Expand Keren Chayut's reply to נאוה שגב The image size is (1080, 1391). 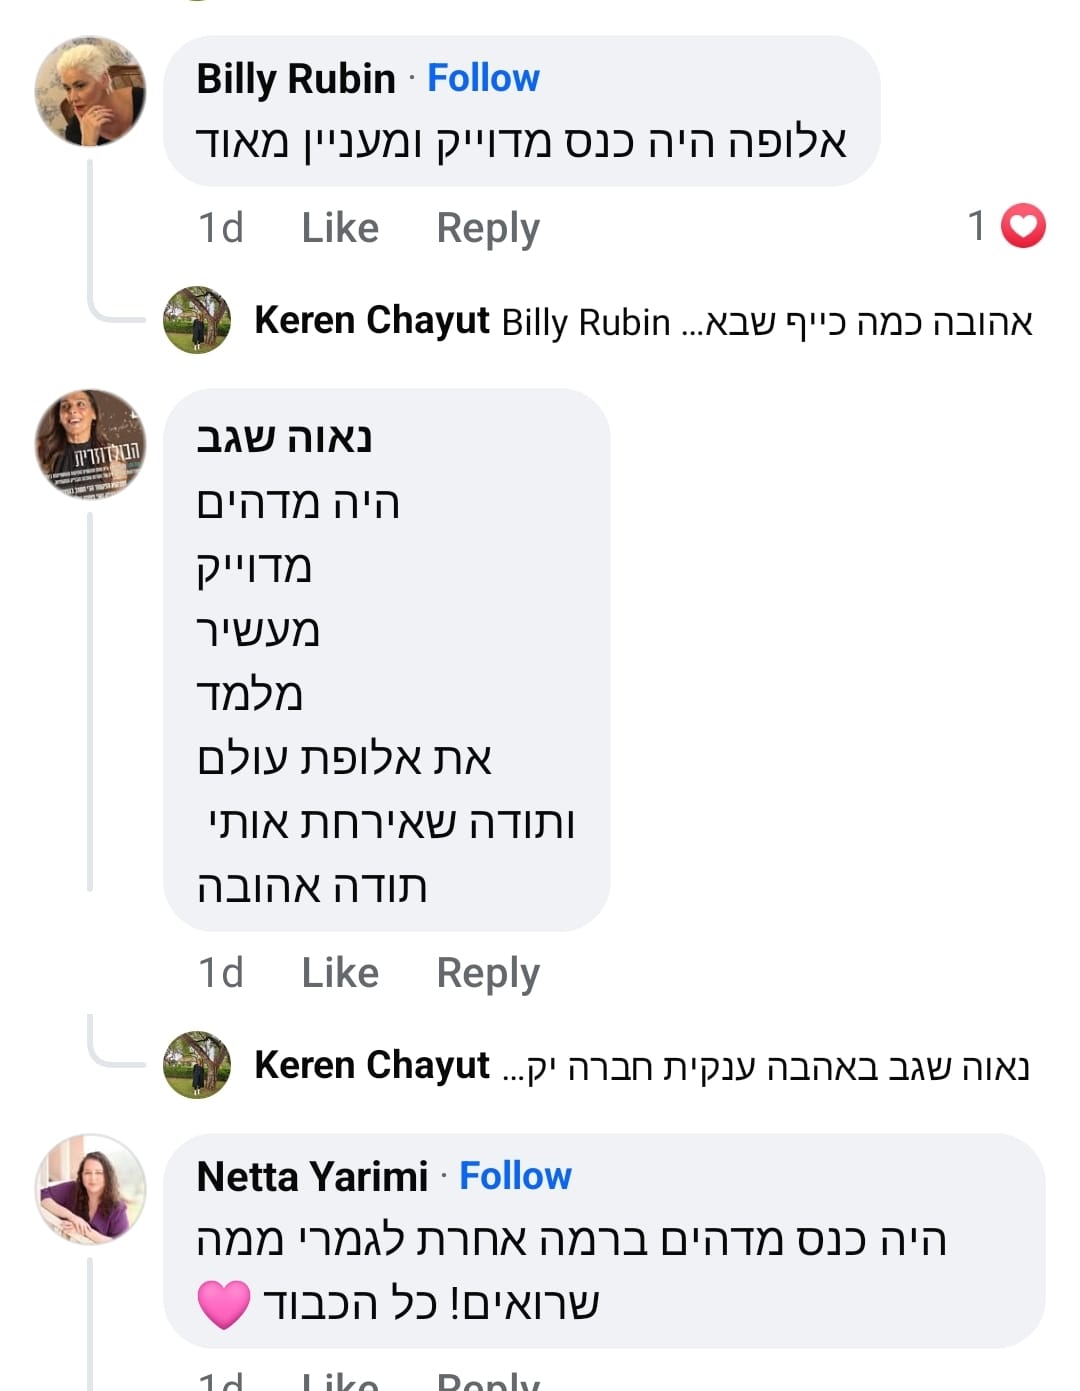coord(766,1067)
